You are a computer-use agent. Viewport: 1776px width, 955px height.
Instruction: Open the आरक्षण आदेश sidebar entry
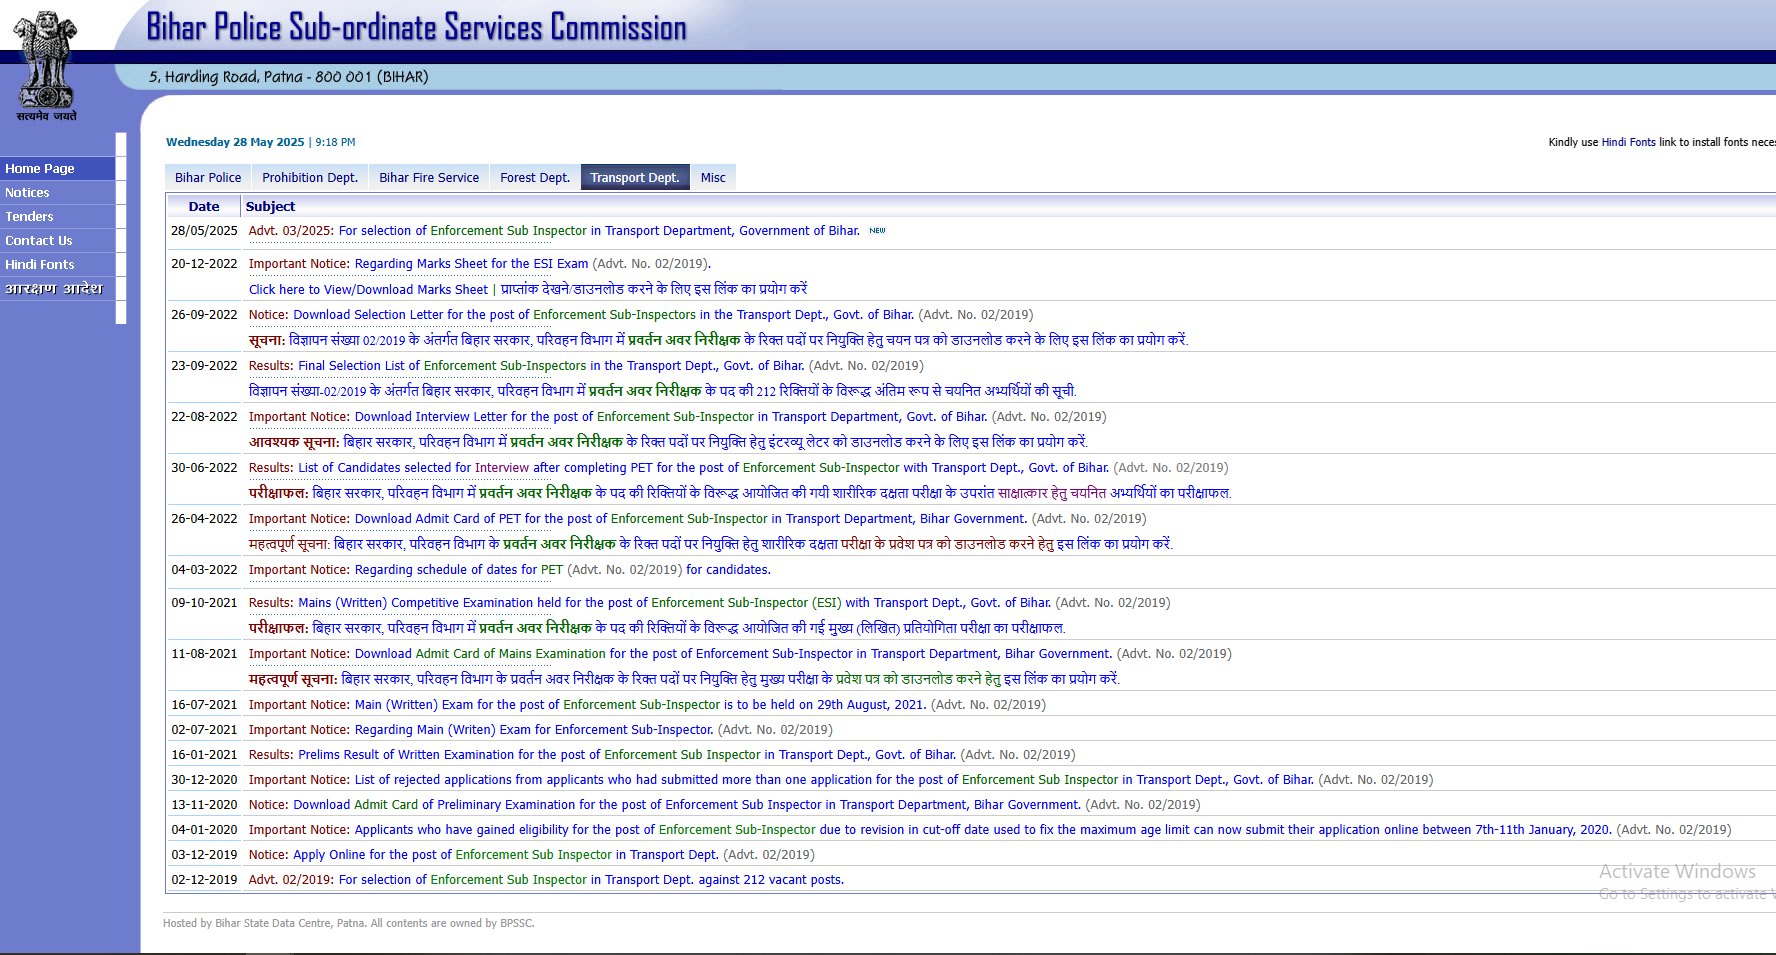point(54,289)
